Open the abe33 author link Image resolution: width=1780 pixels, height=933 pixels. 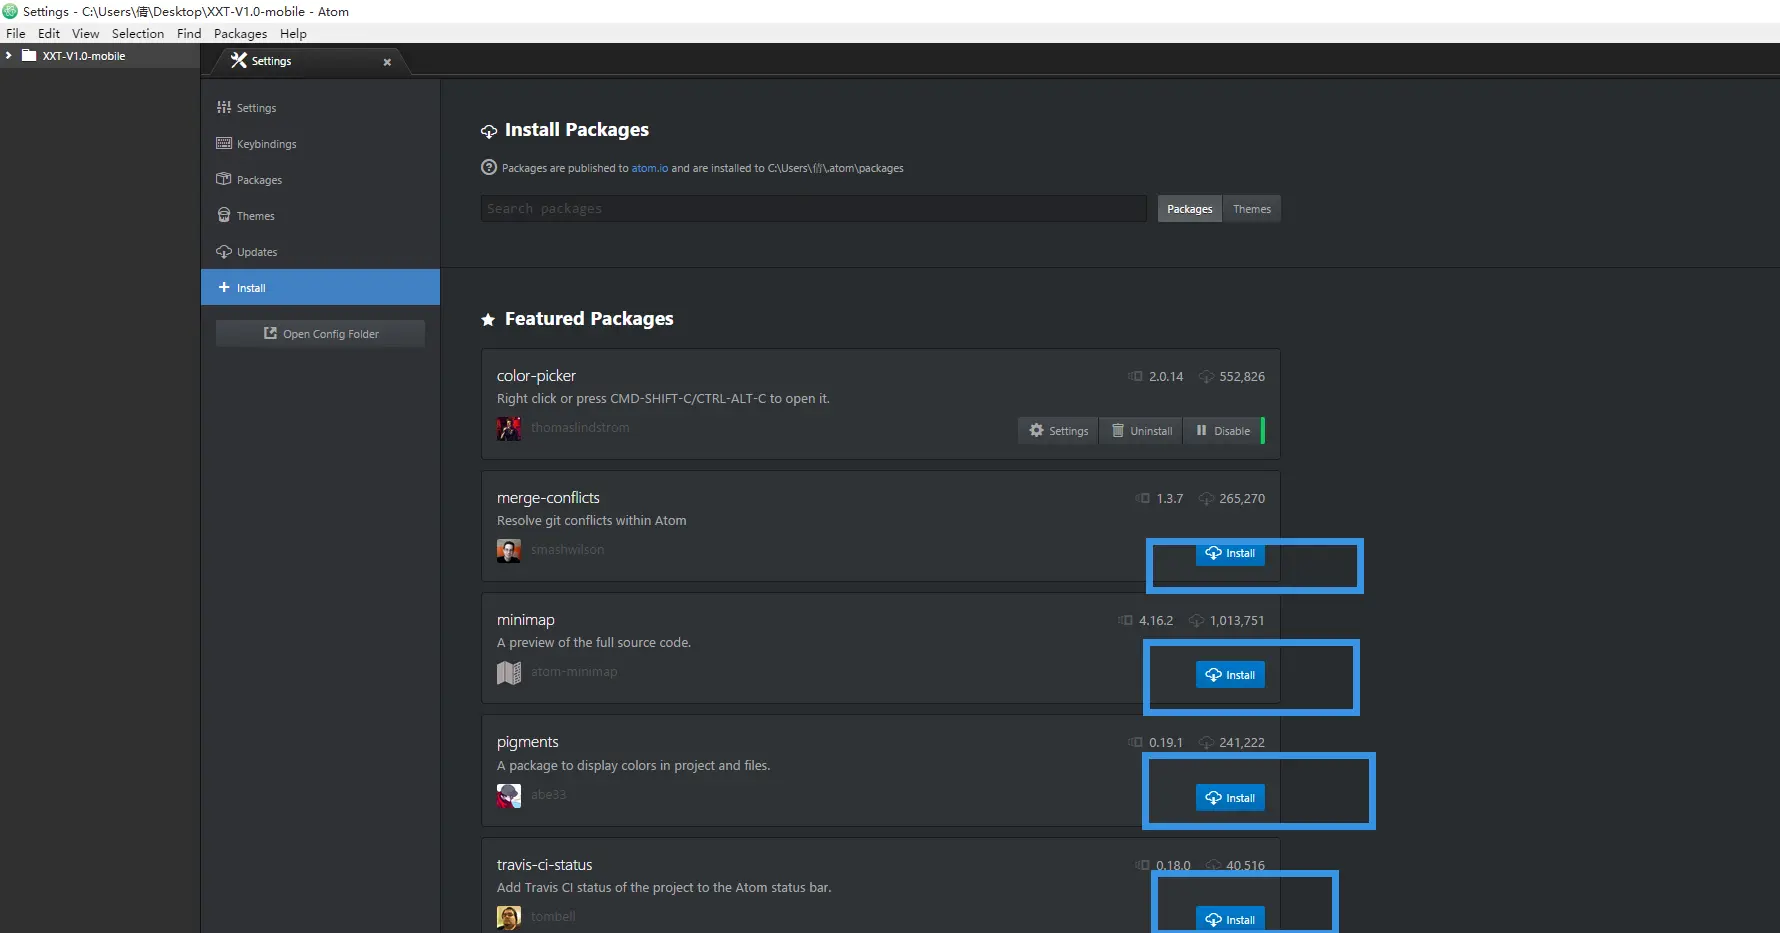[548, 795]
